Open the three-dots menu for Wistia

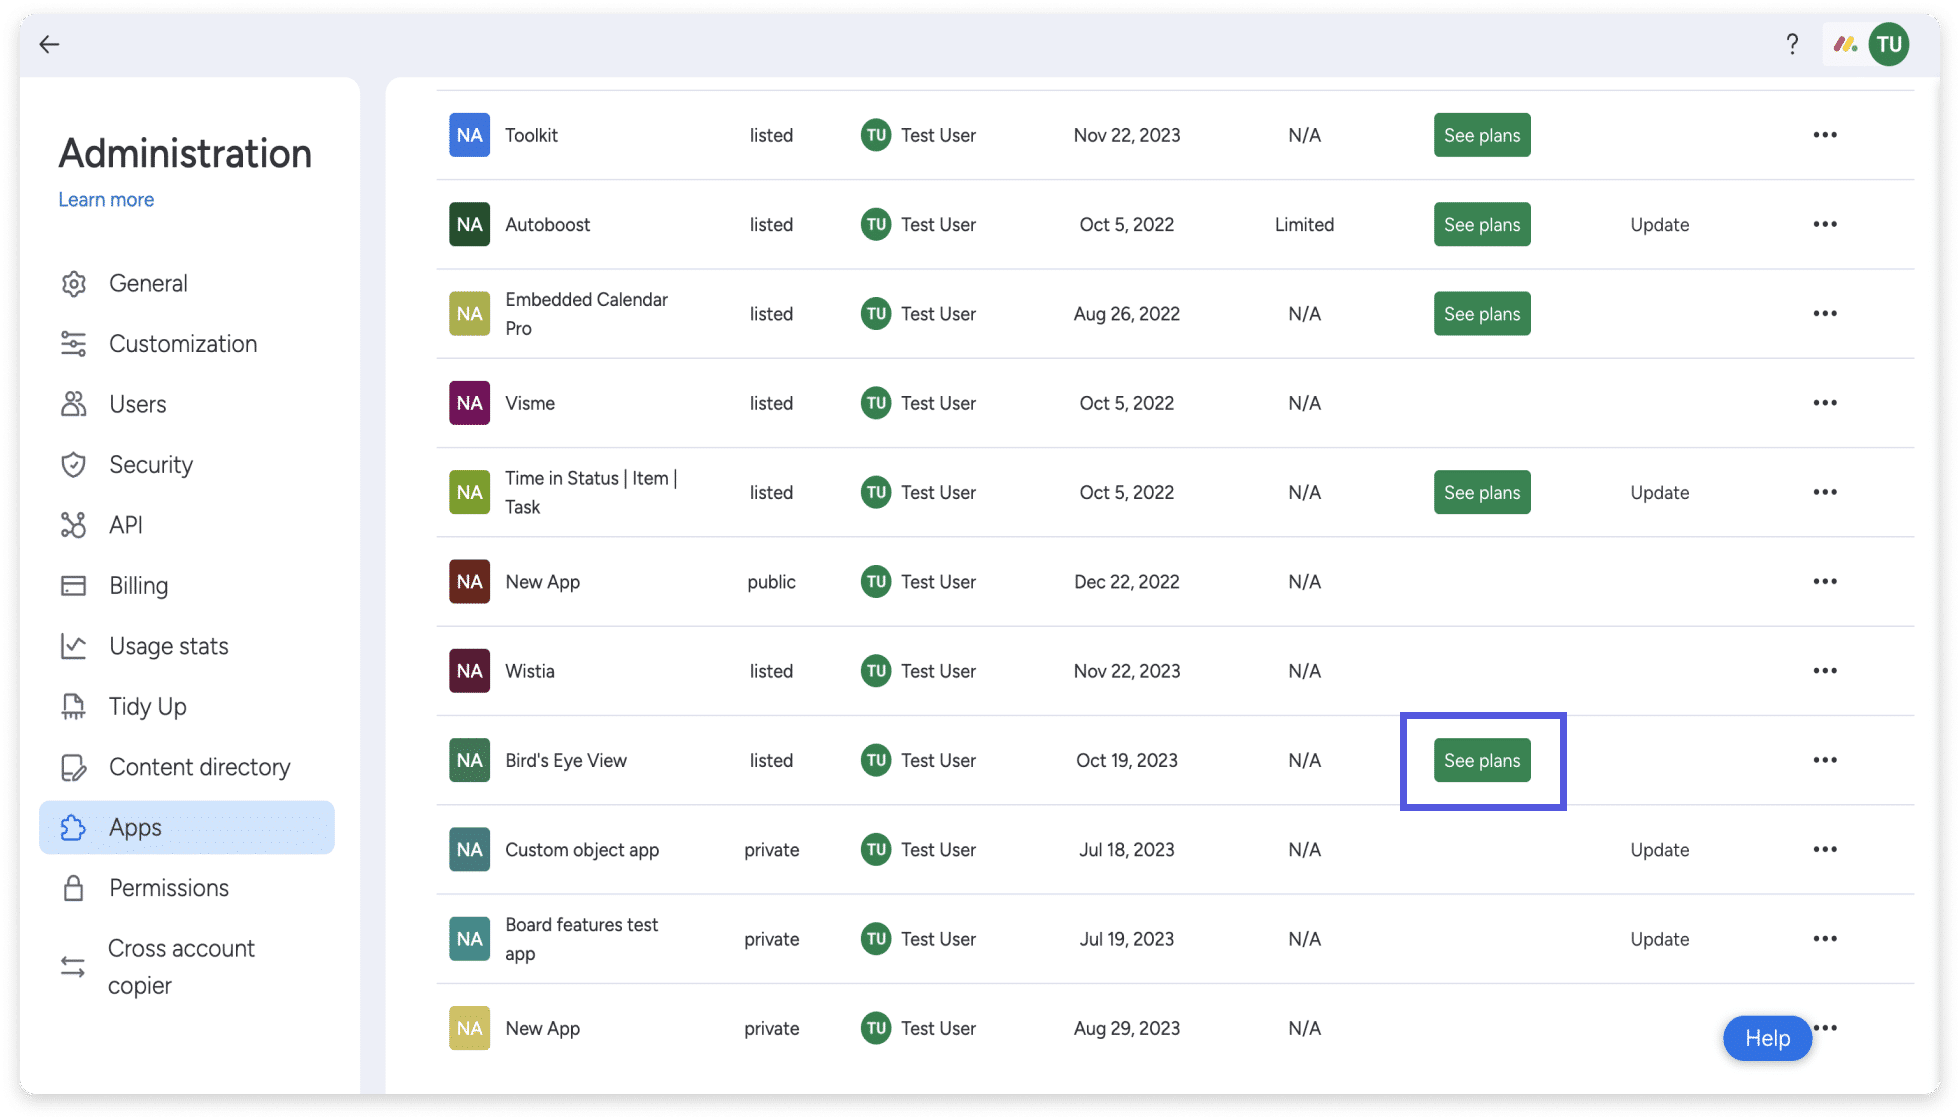tap(1825, 671)
